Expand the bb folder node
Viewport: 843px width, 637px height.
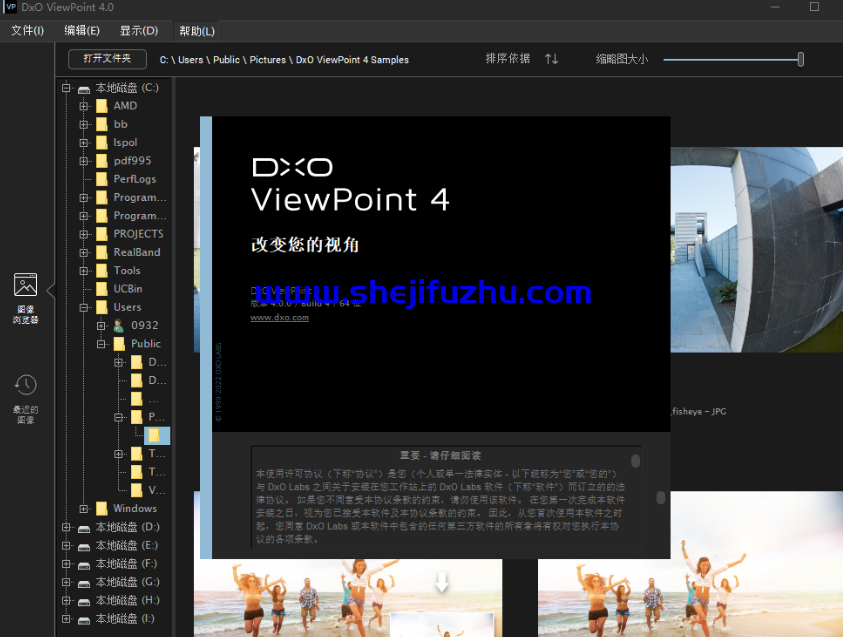83,124
